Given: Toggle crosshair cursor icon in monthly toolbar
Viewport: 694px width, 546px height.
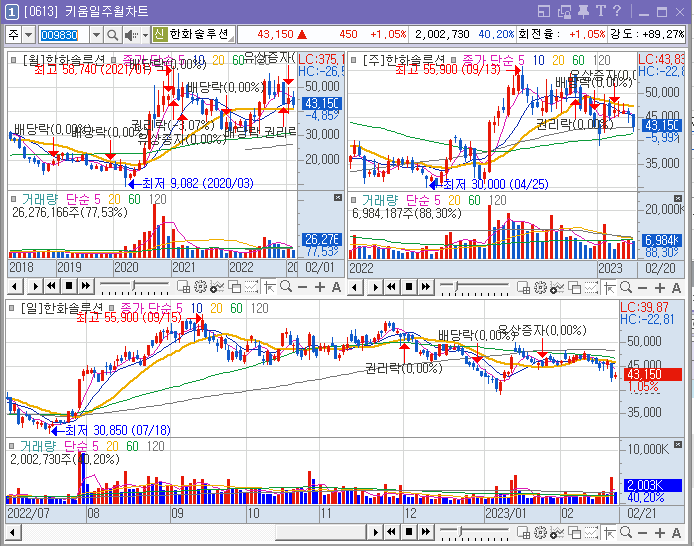Looking at the screenshot, I should pyautogui.click(x=269, y=287).
